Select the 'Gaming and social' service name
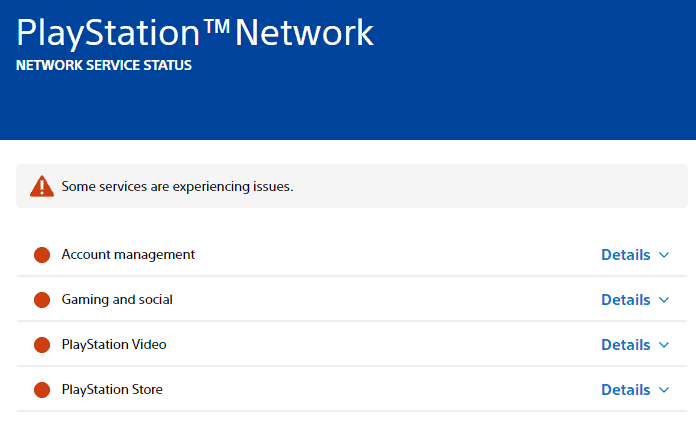Image resolution: width=696 pixels, height=424 pixels. 117,300
